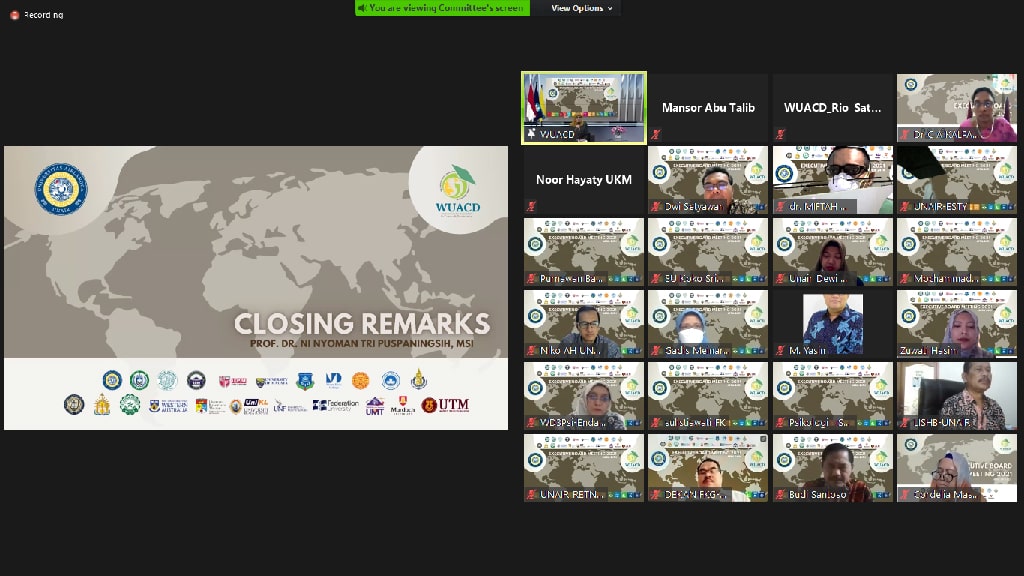
Task: Click the Closing Remarks shared slide
Action: coord(256,288)
